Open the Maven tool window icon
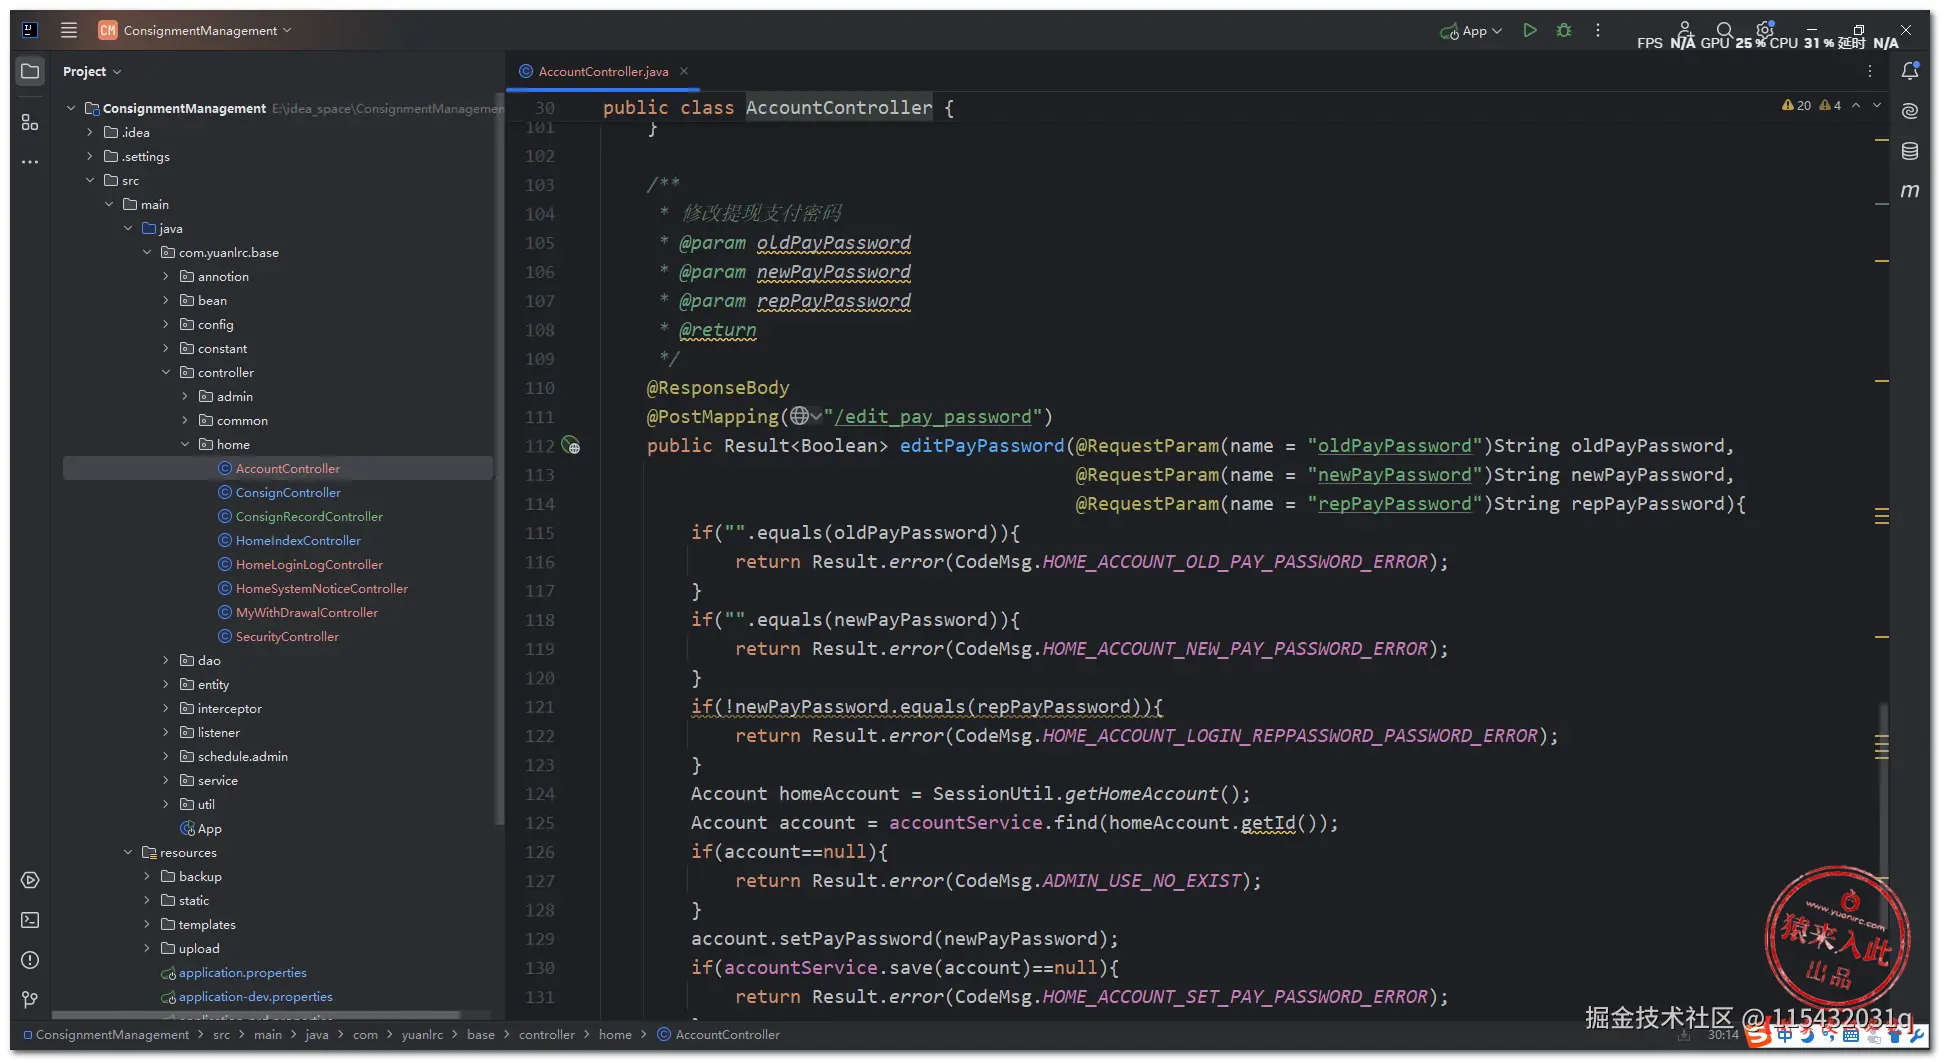The image size is (1941, 1061). pyautogui.click(x=1910, y=191)
